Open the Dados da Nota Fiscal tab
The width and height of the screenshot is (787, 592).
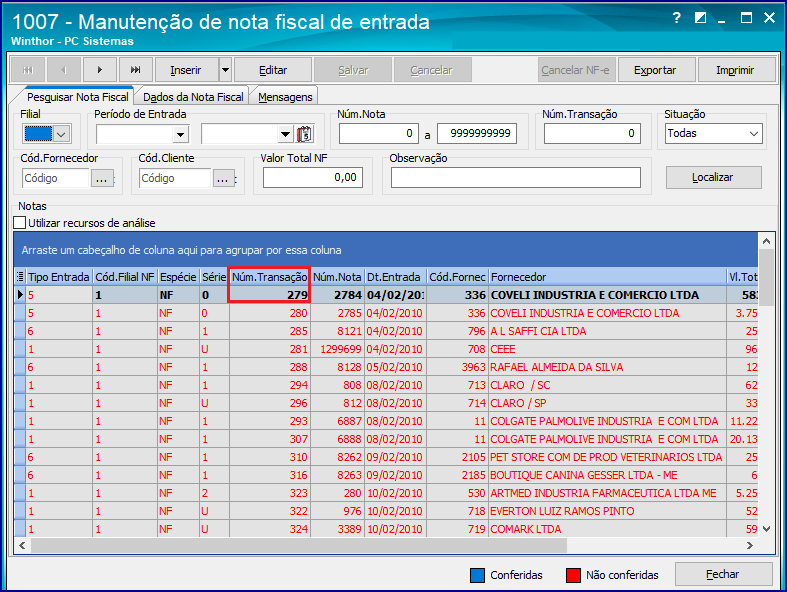(193, 97)
